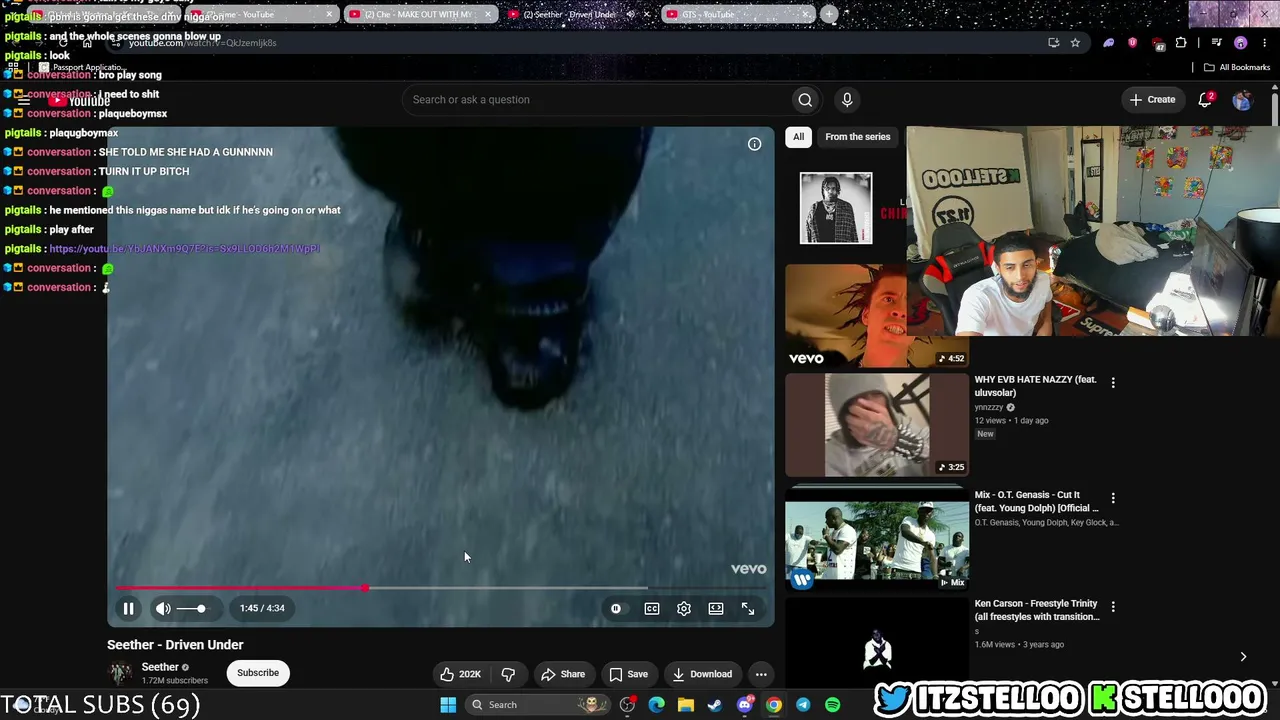Adjust the video volume slider
Screen dimensions: 1280x720
[x=192, y=608]
